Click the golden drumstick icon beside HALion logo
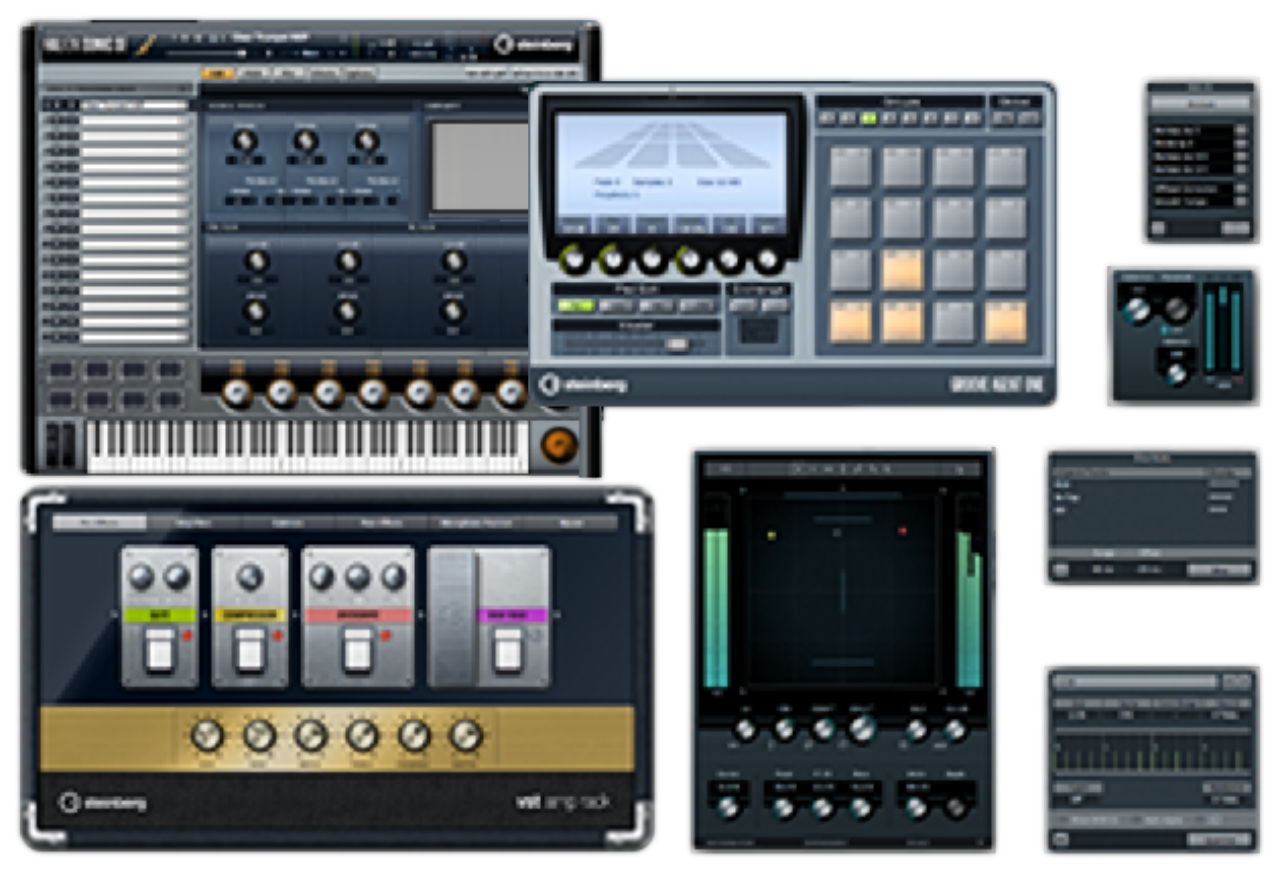This screenshot has width=1280, height=874. pos(146,45)
